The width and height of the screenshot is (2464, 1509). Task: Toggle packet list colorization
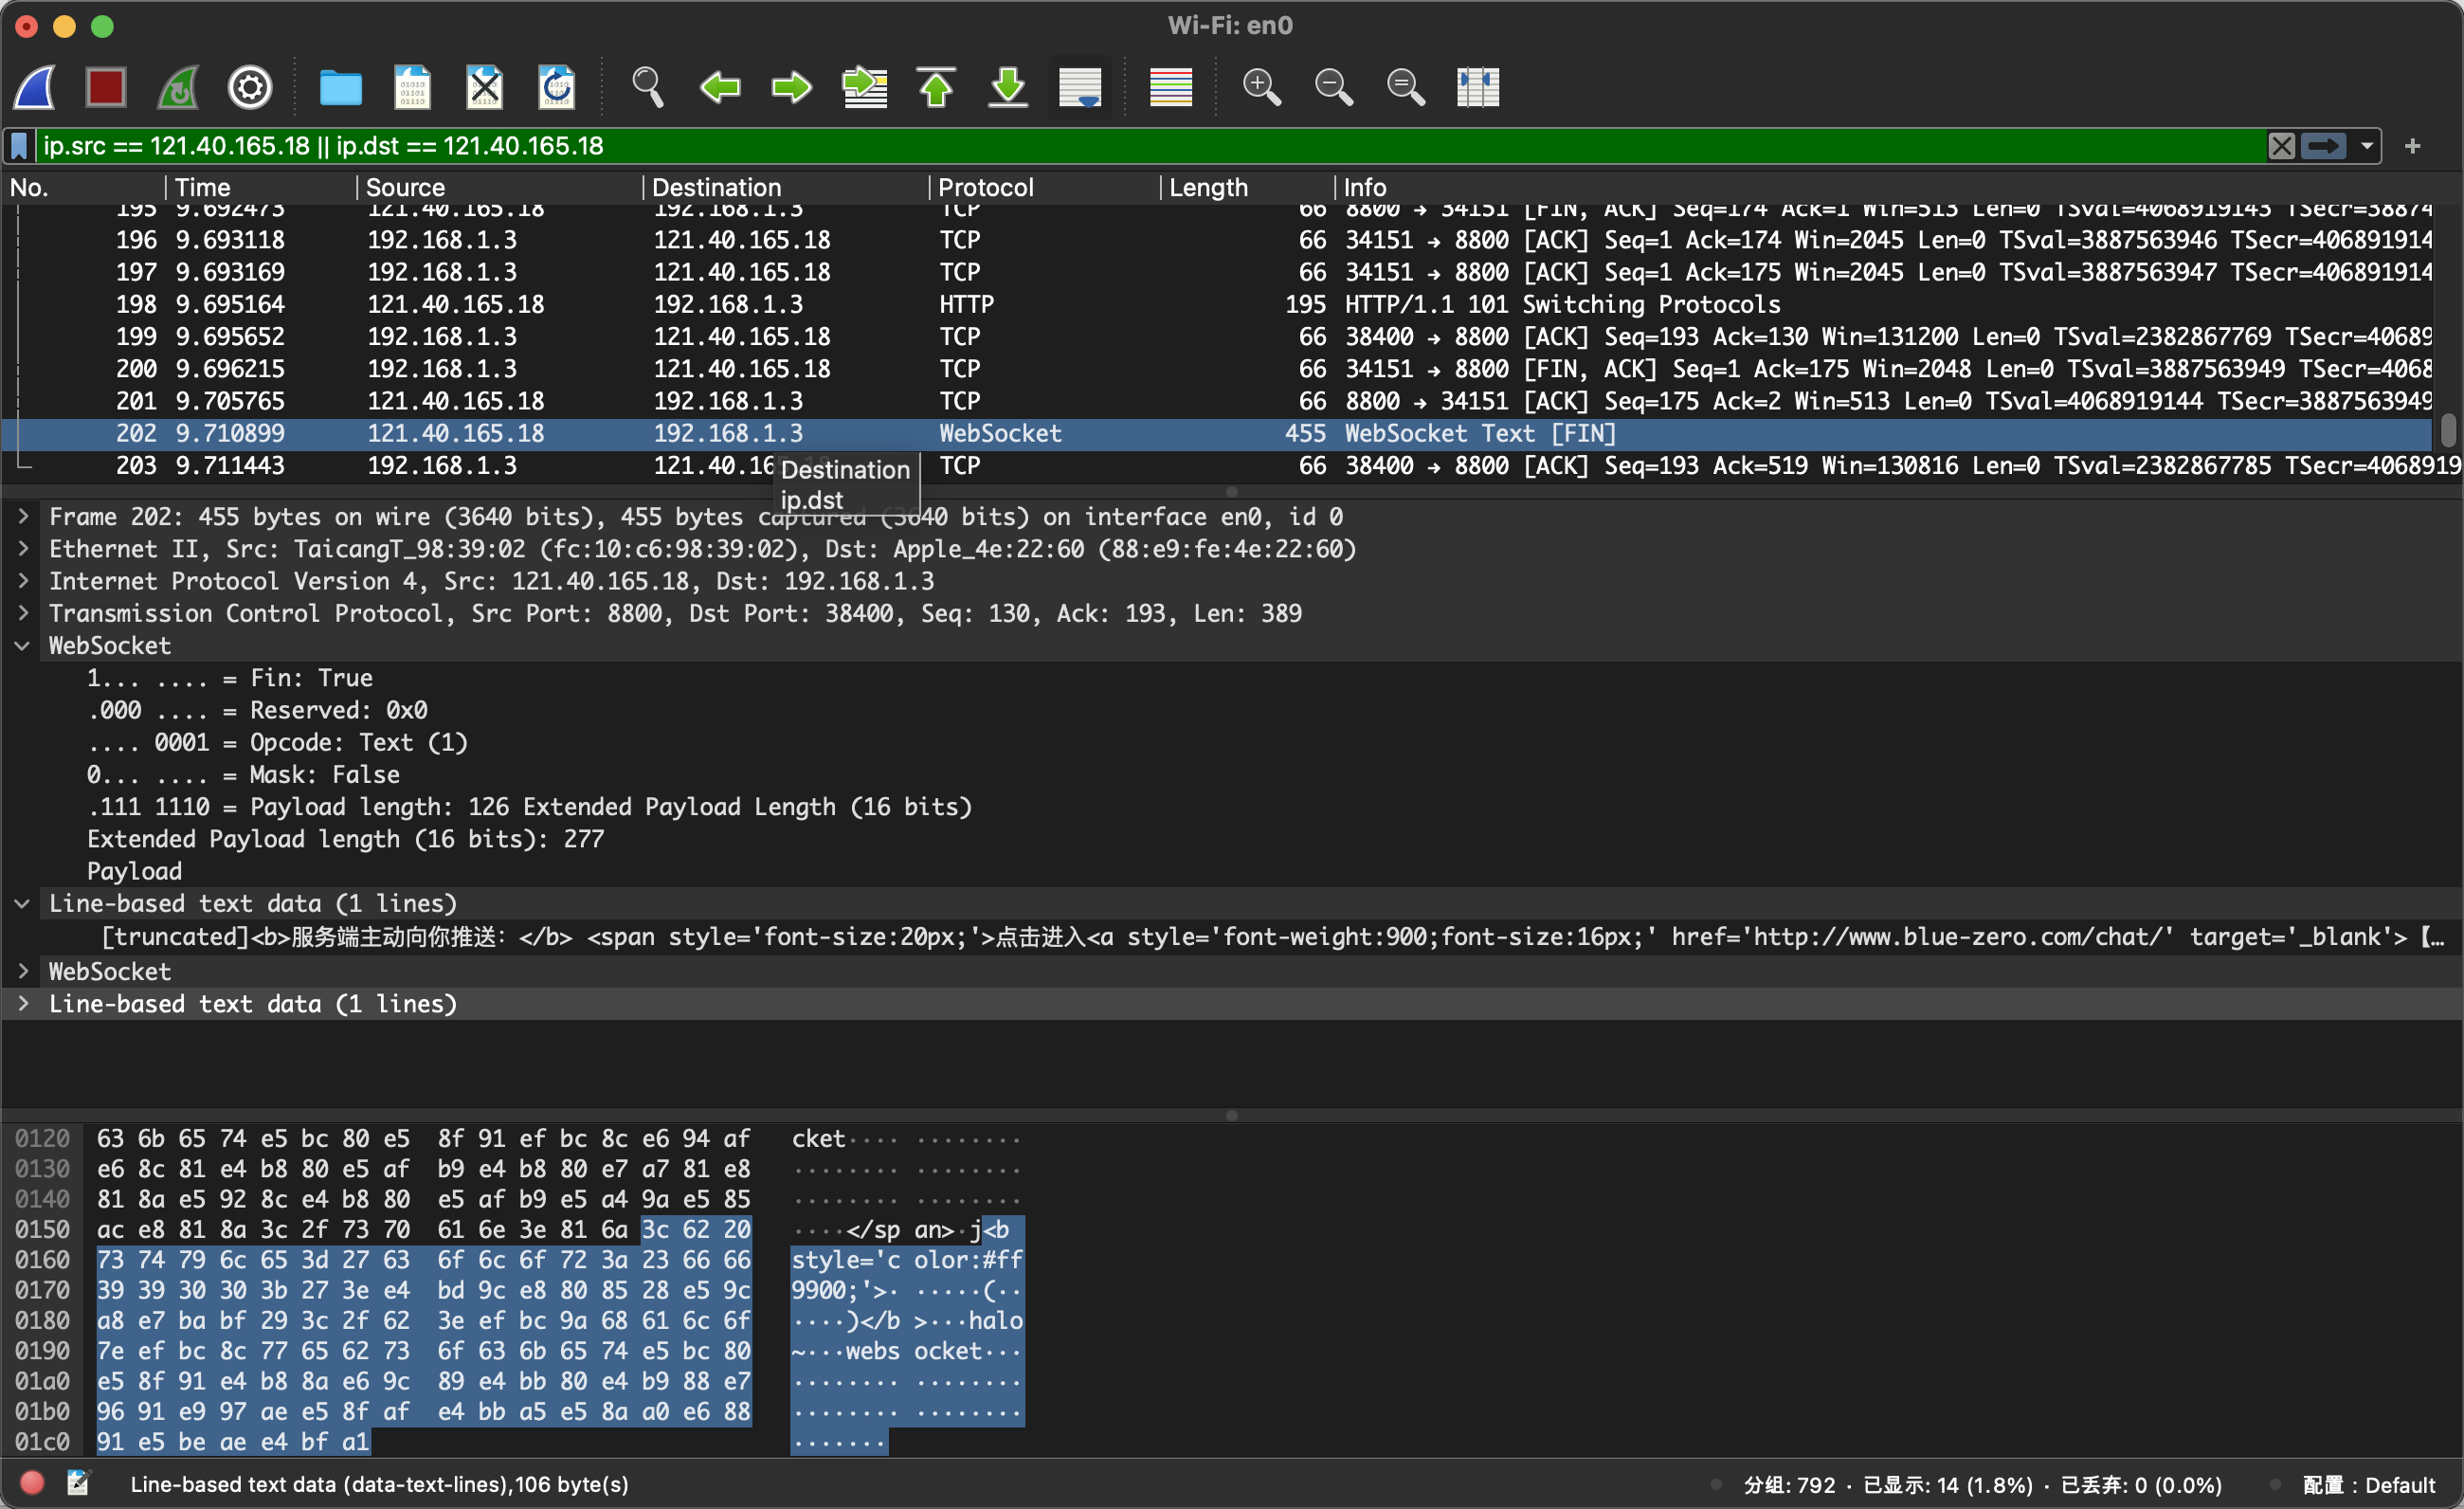[x=1170, y=87]
